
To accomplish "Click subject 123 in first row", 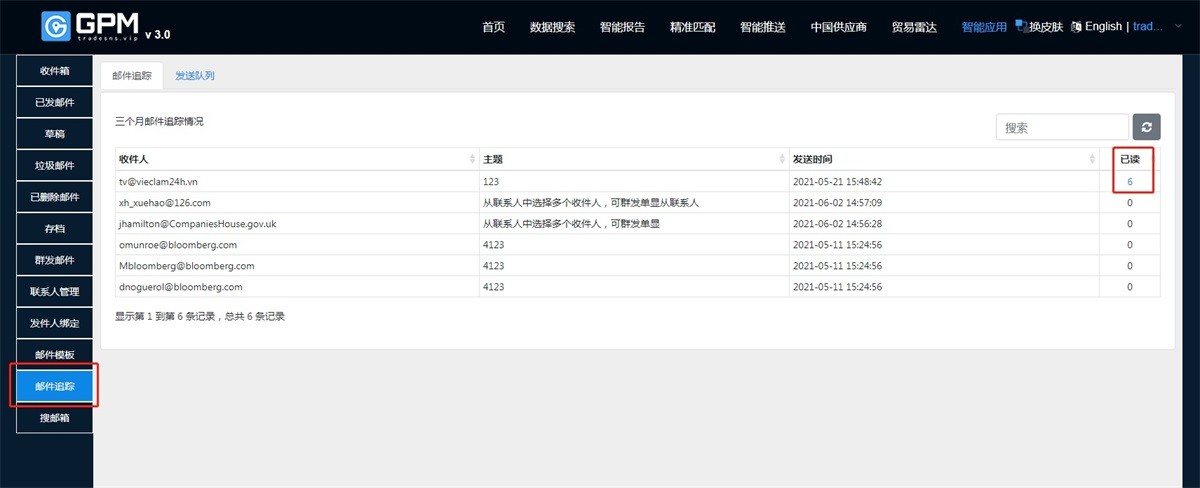I will click(491, 181).
